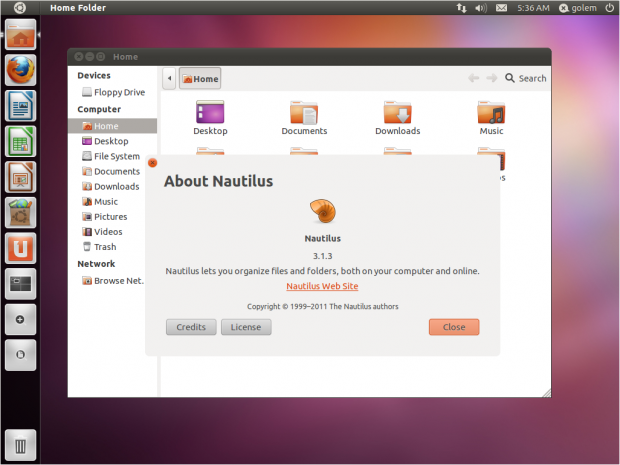This screenshot has height=465, width=620.
Task: Select File System in sidebar
Action: click(113, 156)
